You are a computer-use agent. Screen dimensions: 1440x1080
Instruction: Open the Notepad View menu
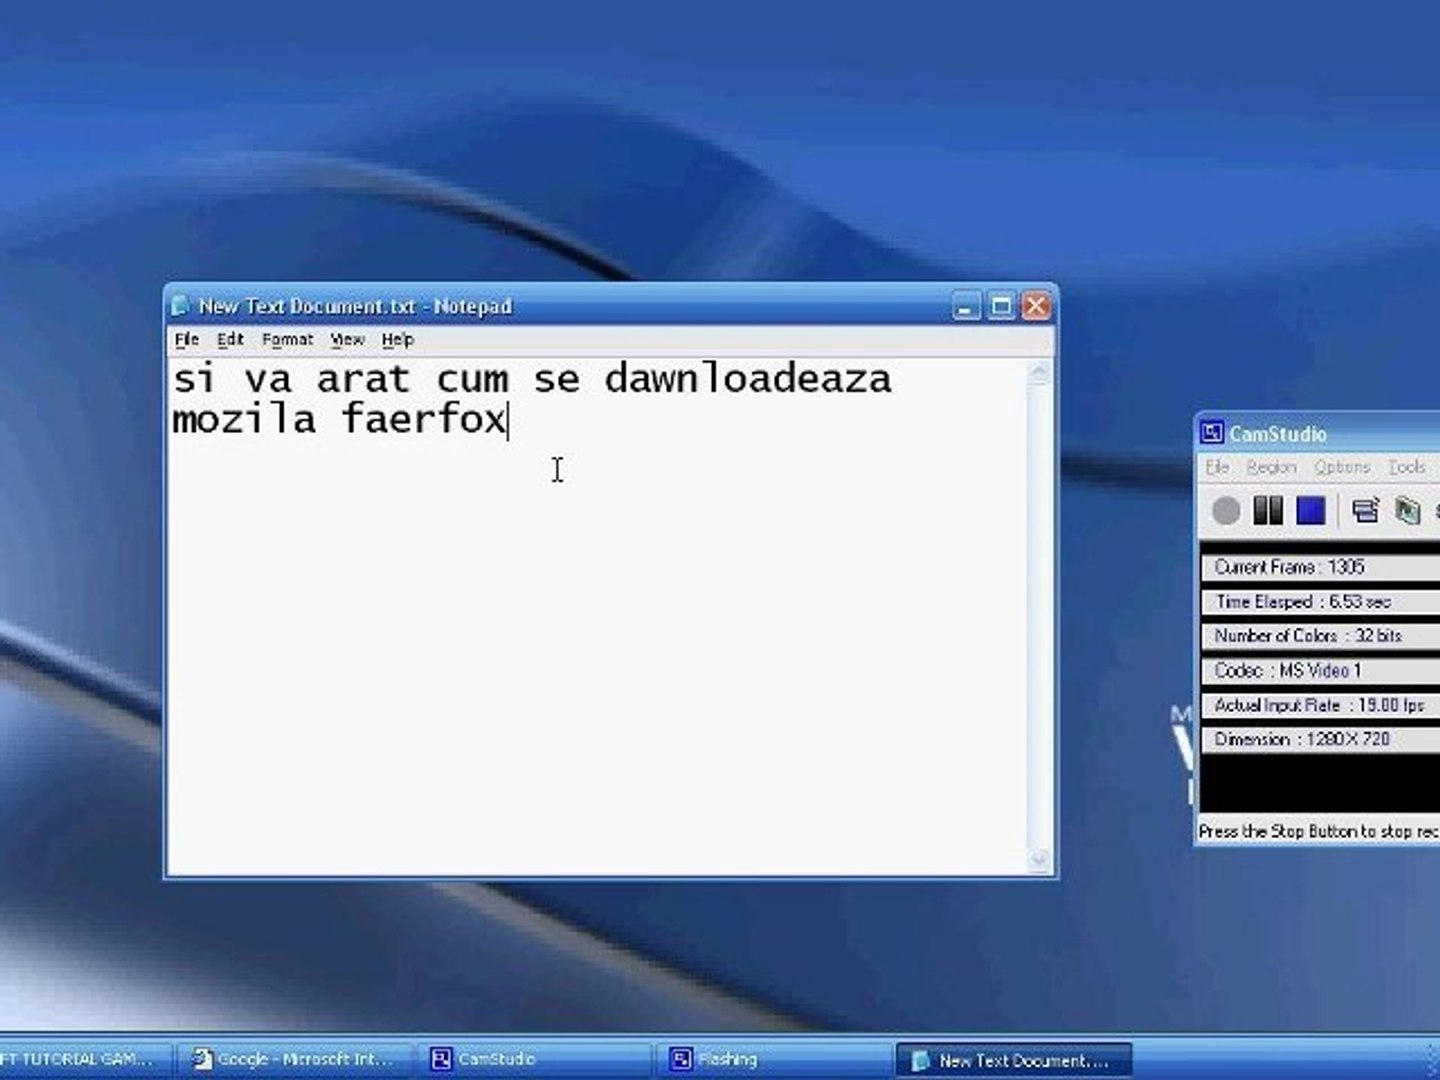pos(347,340)
